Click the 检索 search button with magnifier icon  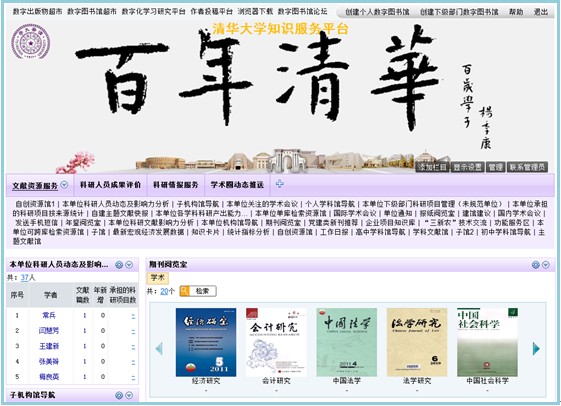[198, 291]
